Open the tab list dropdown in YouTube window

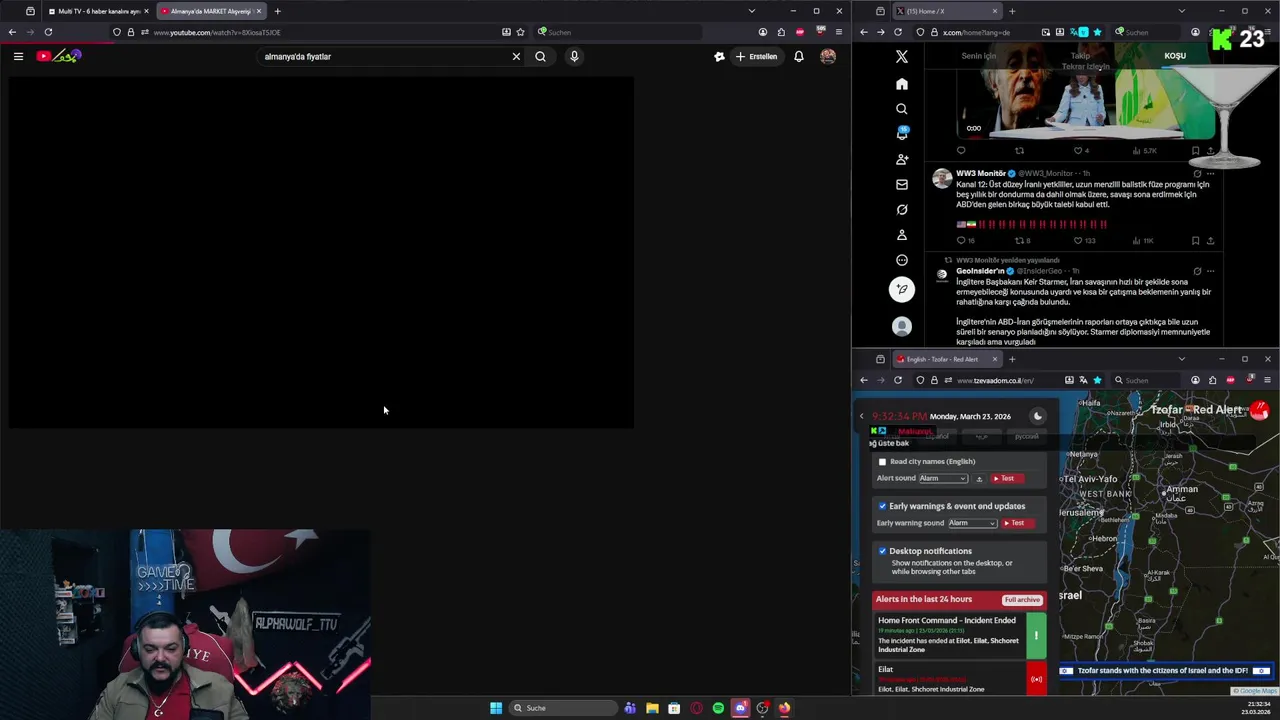click(x=751, y=11)
